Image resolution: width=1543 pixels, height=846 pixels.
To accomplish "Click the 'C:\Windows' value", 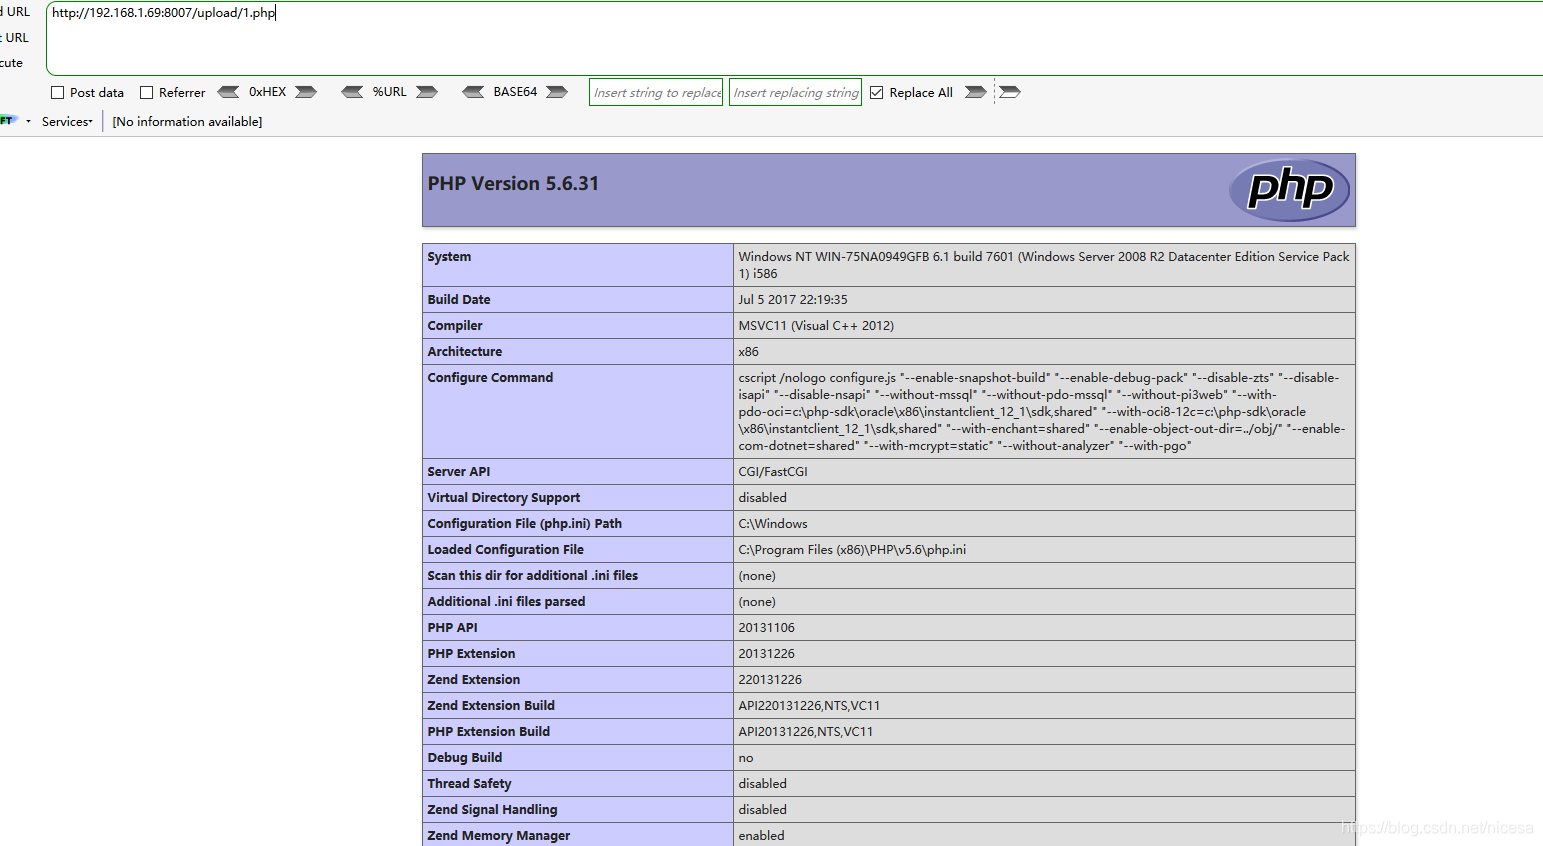I will 773,524.
